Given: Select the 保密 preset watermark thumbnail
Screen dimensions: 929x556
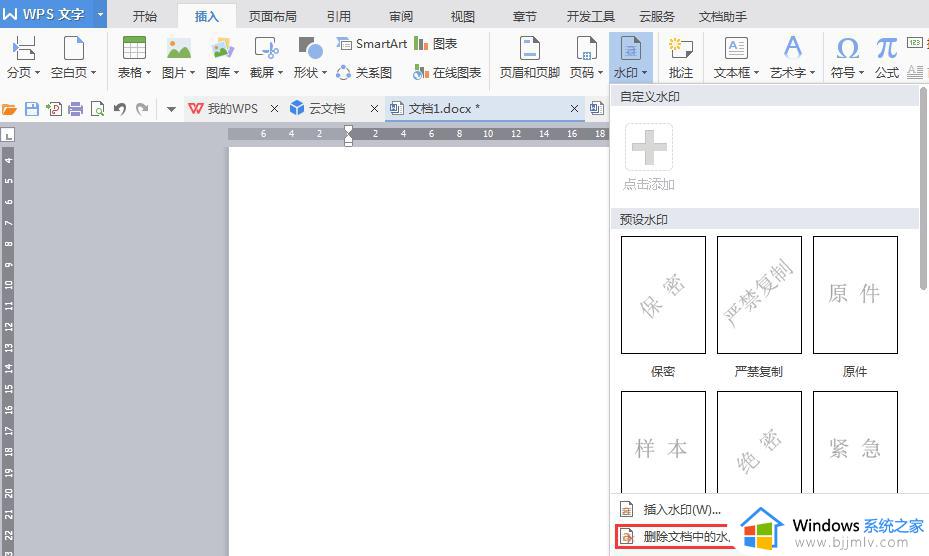Looking at the screenshot, I should pos(663,295).
